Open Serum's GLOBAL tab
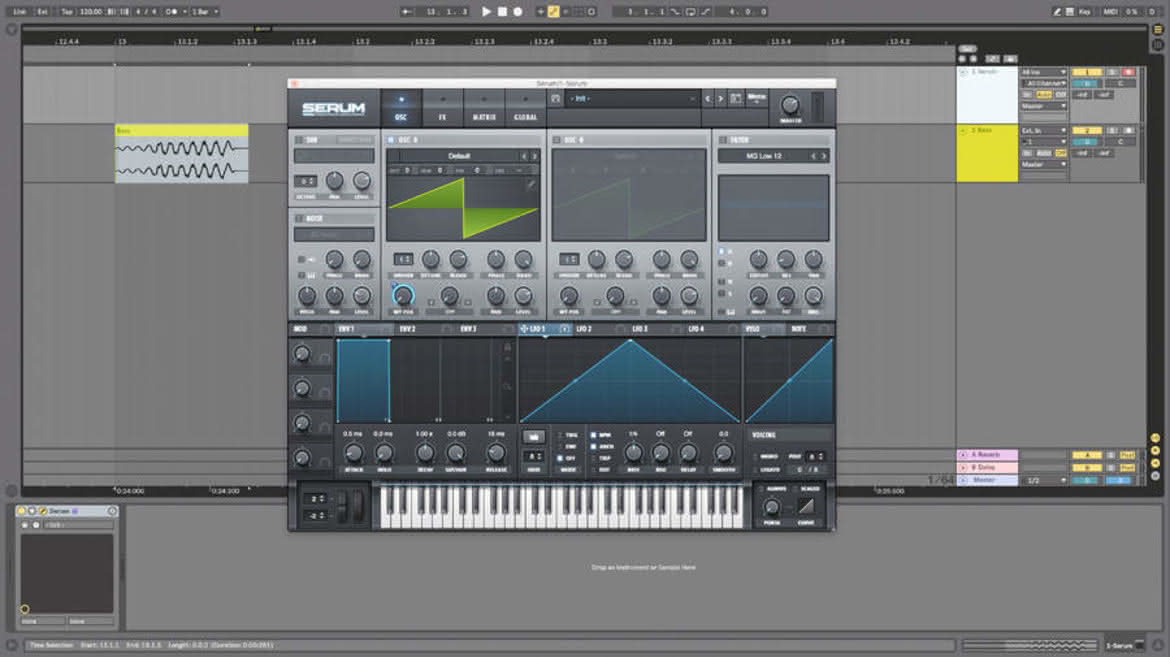Viewport: 1170px width, 657px height. [525, 108]
